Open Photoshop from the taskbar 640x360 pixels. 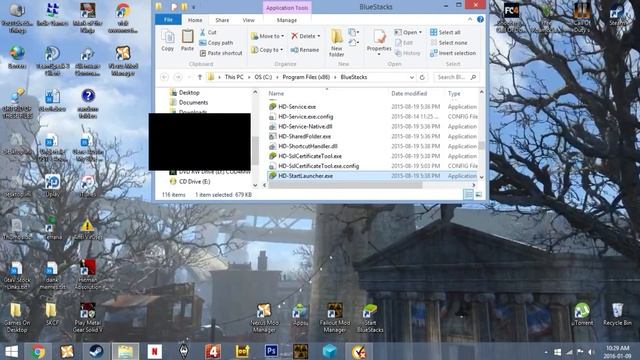(271, 351)
